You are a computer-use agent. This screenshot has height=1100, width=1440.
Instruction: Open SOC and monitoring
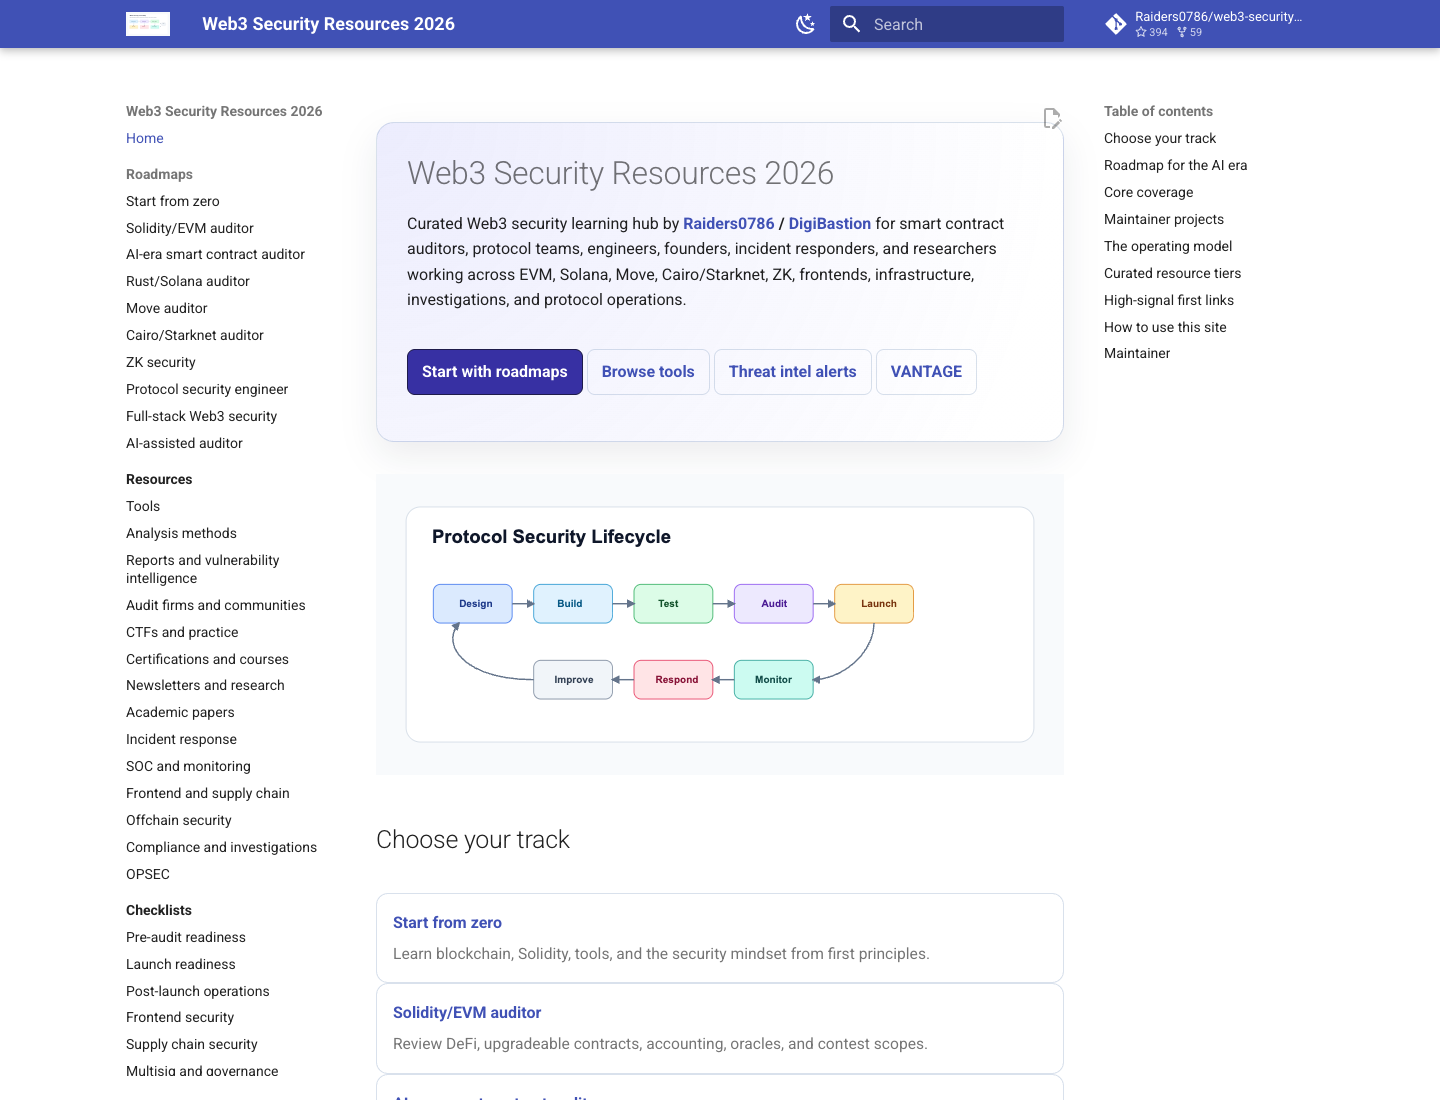pyautogui.click(x=189, y=766)
